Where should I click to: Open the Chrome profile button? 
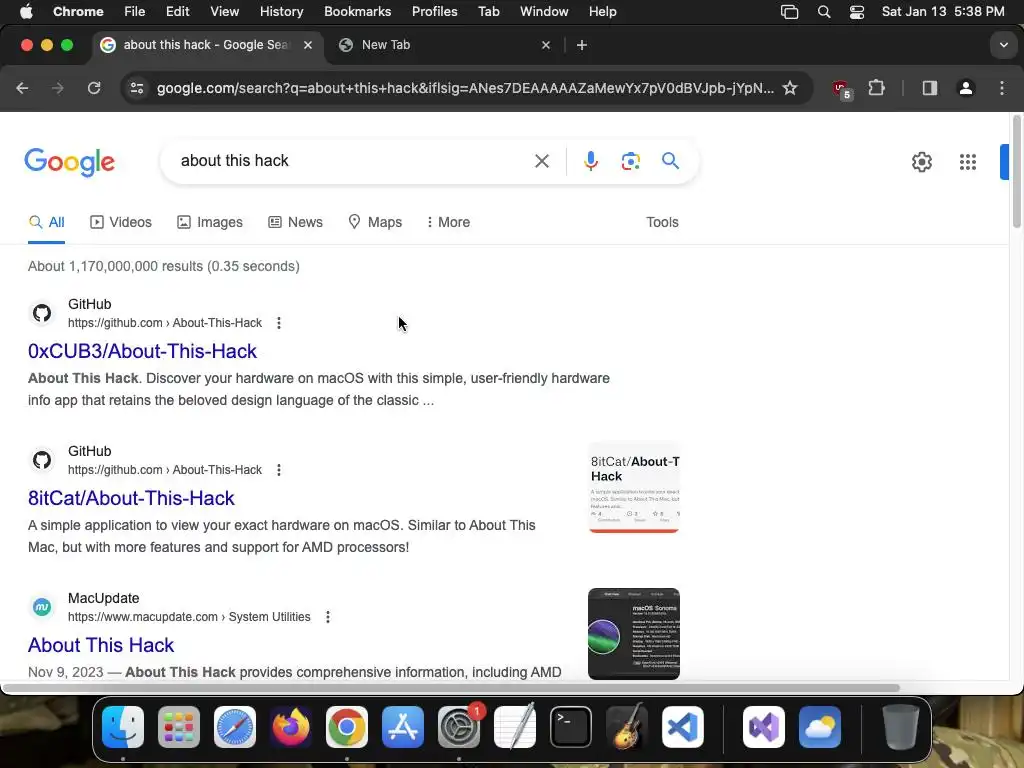tap(965, 88)
